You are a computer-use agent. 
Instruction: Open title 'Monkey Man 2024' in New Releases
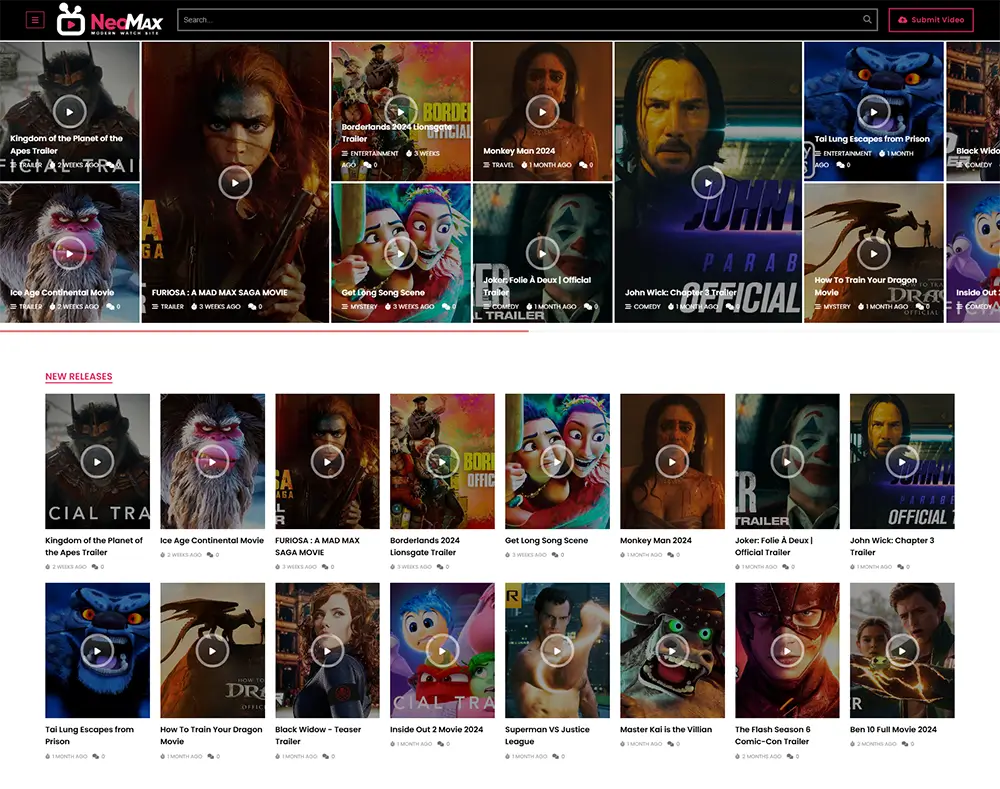[656, 540]
